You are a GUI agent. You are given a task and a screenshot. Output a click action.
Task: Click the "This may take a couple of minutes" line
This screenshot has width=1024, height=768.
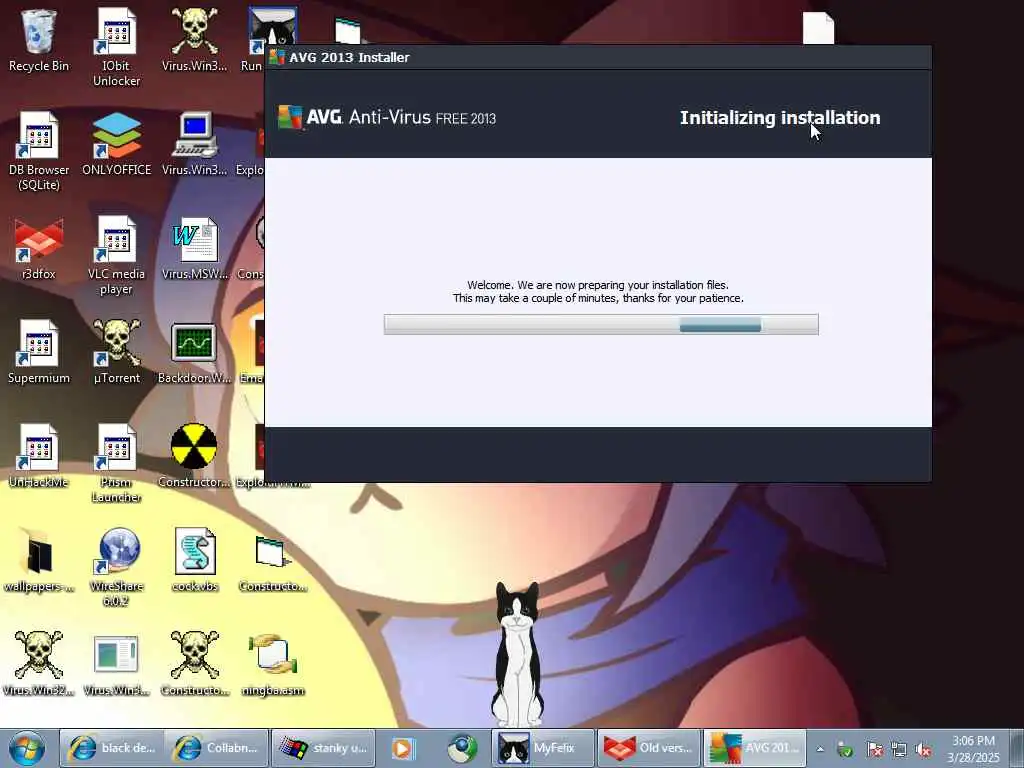598,298
